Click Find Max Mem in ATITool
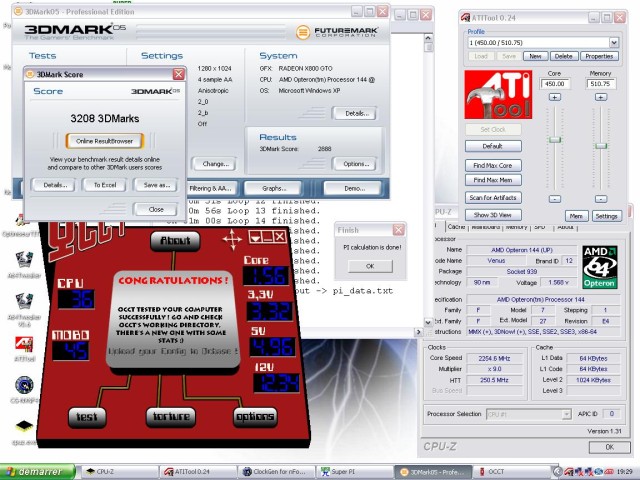Screen dimensions: 640x480 pos(493,180)
